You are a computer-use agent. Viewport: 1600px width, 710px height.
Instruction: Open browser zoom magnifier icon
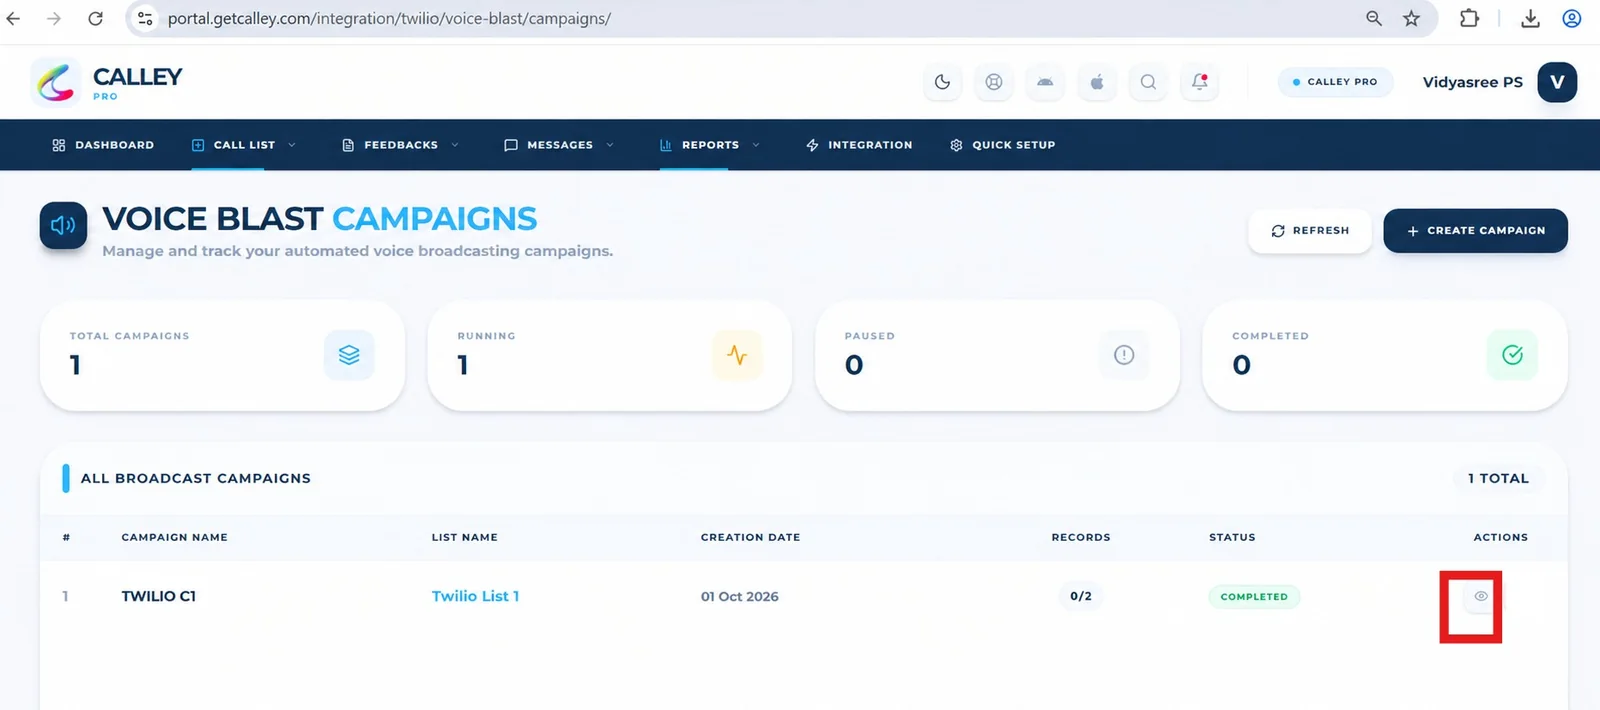pyautogui.click(x=1374, y=18)
